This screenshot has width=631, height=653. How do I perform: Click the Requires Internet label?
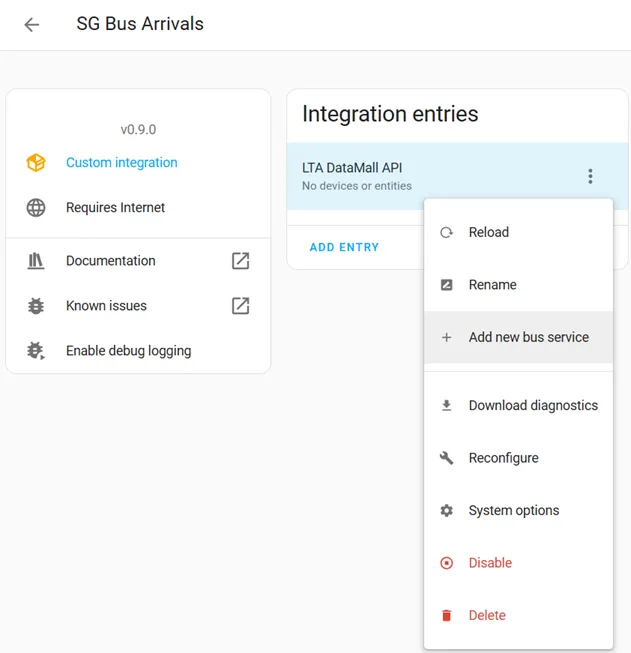[115, 207]
